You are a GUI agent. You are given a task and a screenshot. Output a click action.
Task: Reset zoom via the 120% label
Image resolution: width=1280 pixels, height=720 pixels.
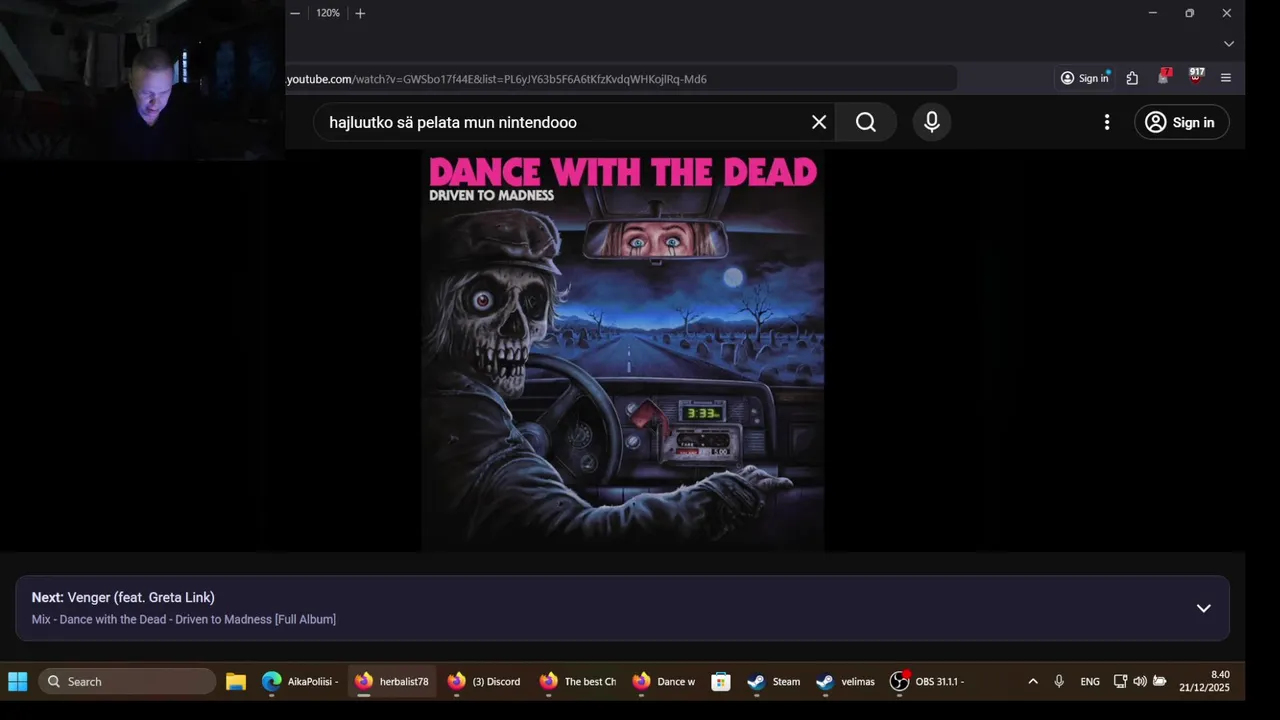click(328, 13)
